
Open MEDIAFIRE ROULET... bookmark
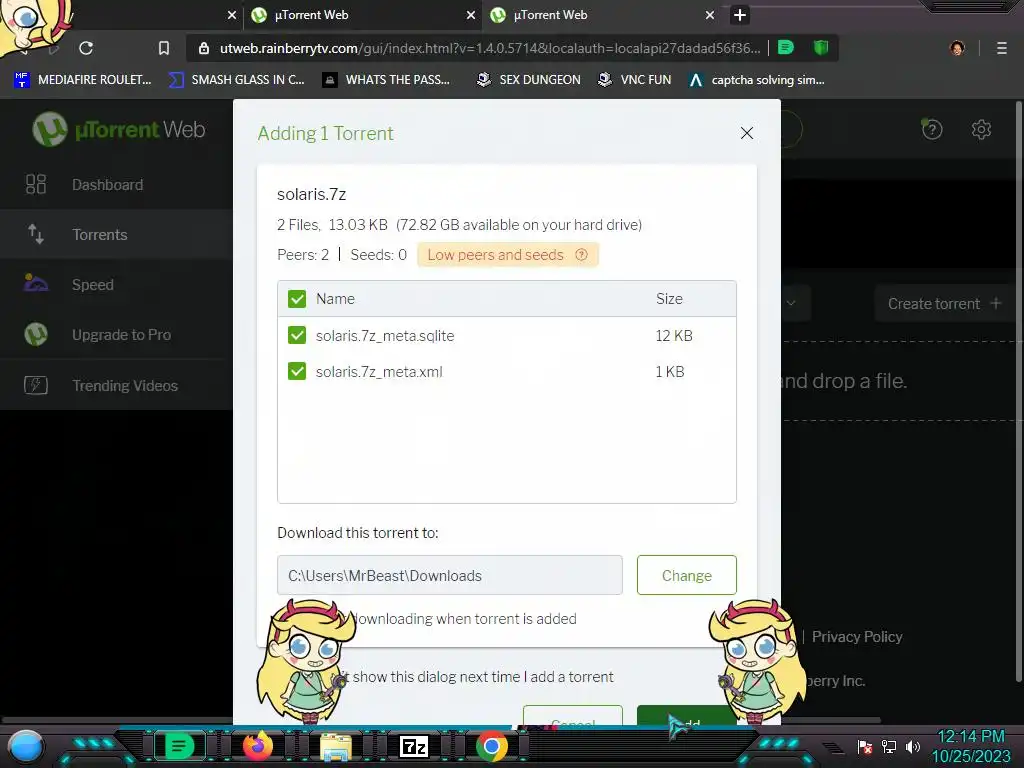coord(83,80)
